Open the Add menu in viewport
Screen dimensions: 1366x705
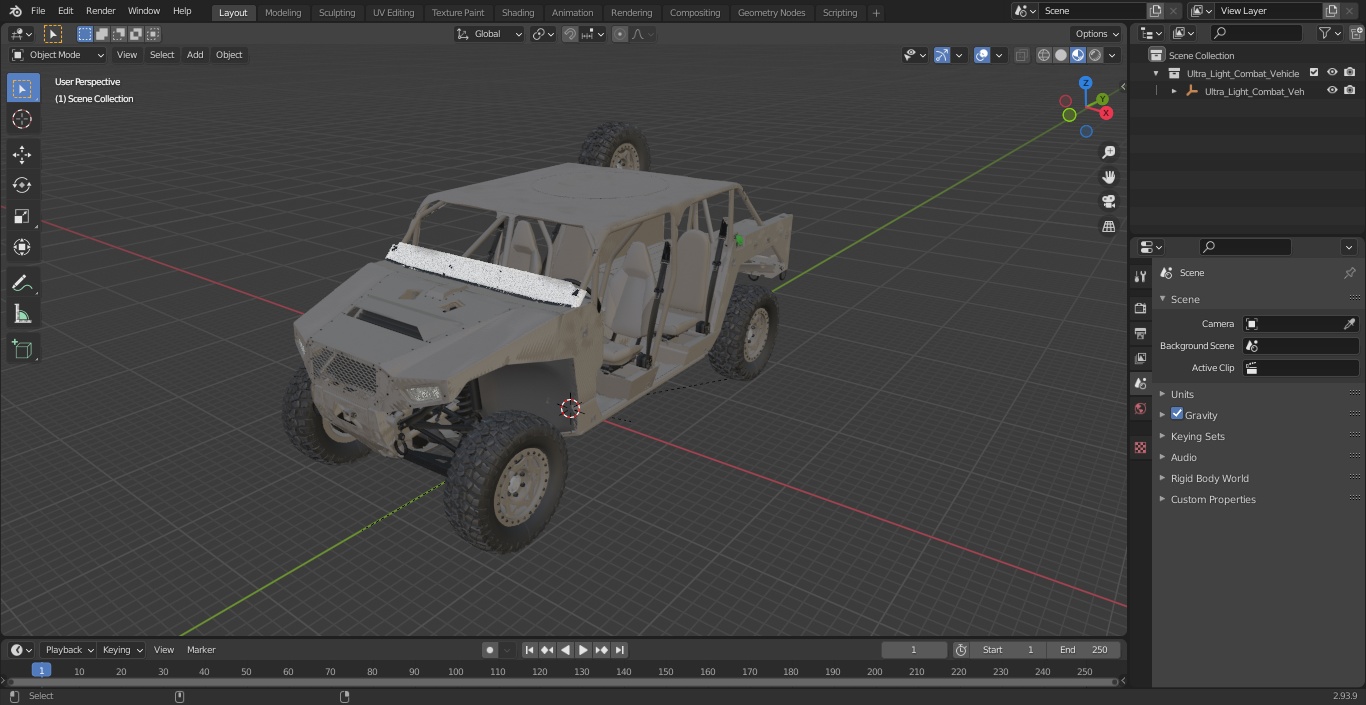195,55
